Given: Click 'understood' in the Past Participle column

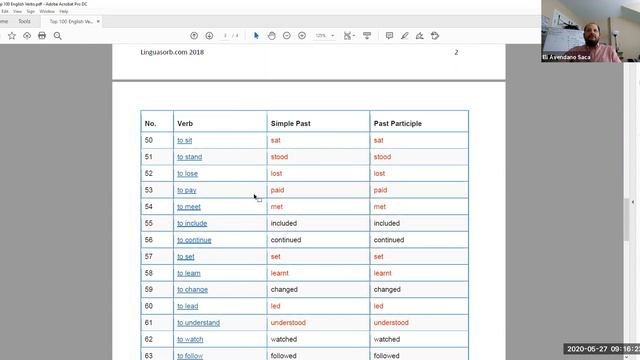Looking at the screenshot, I should (x=391, y=323).
